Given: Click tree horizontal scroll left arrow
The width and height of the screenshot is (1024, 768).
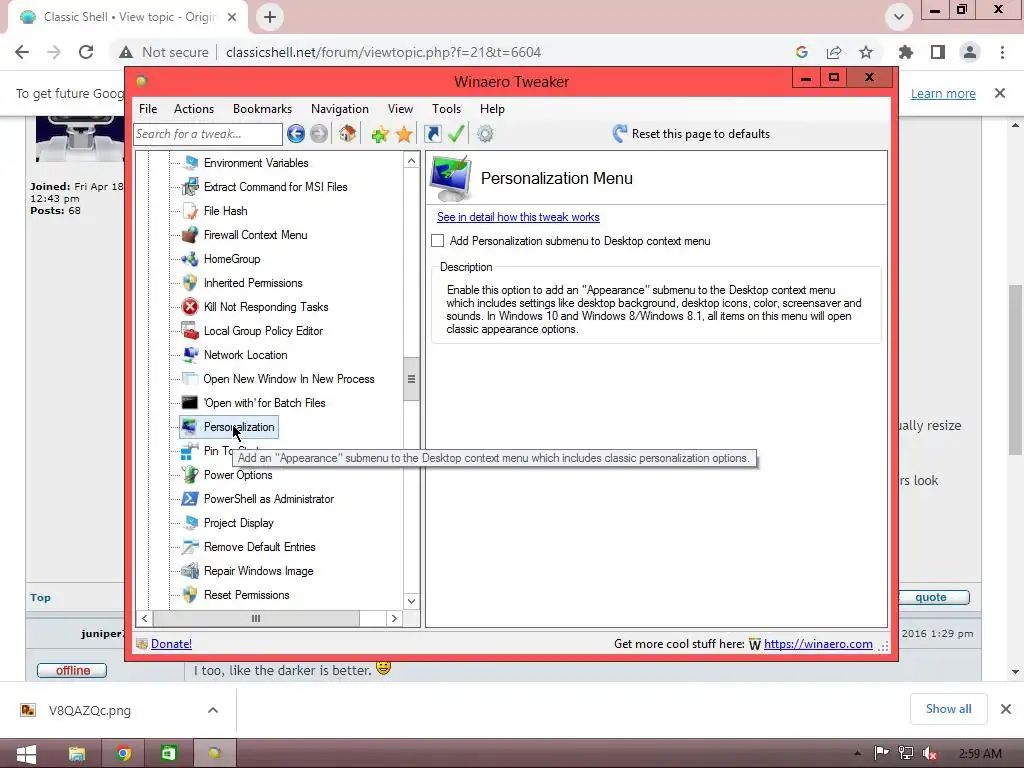Looking at the screenshot, I should tap(144, 618).
